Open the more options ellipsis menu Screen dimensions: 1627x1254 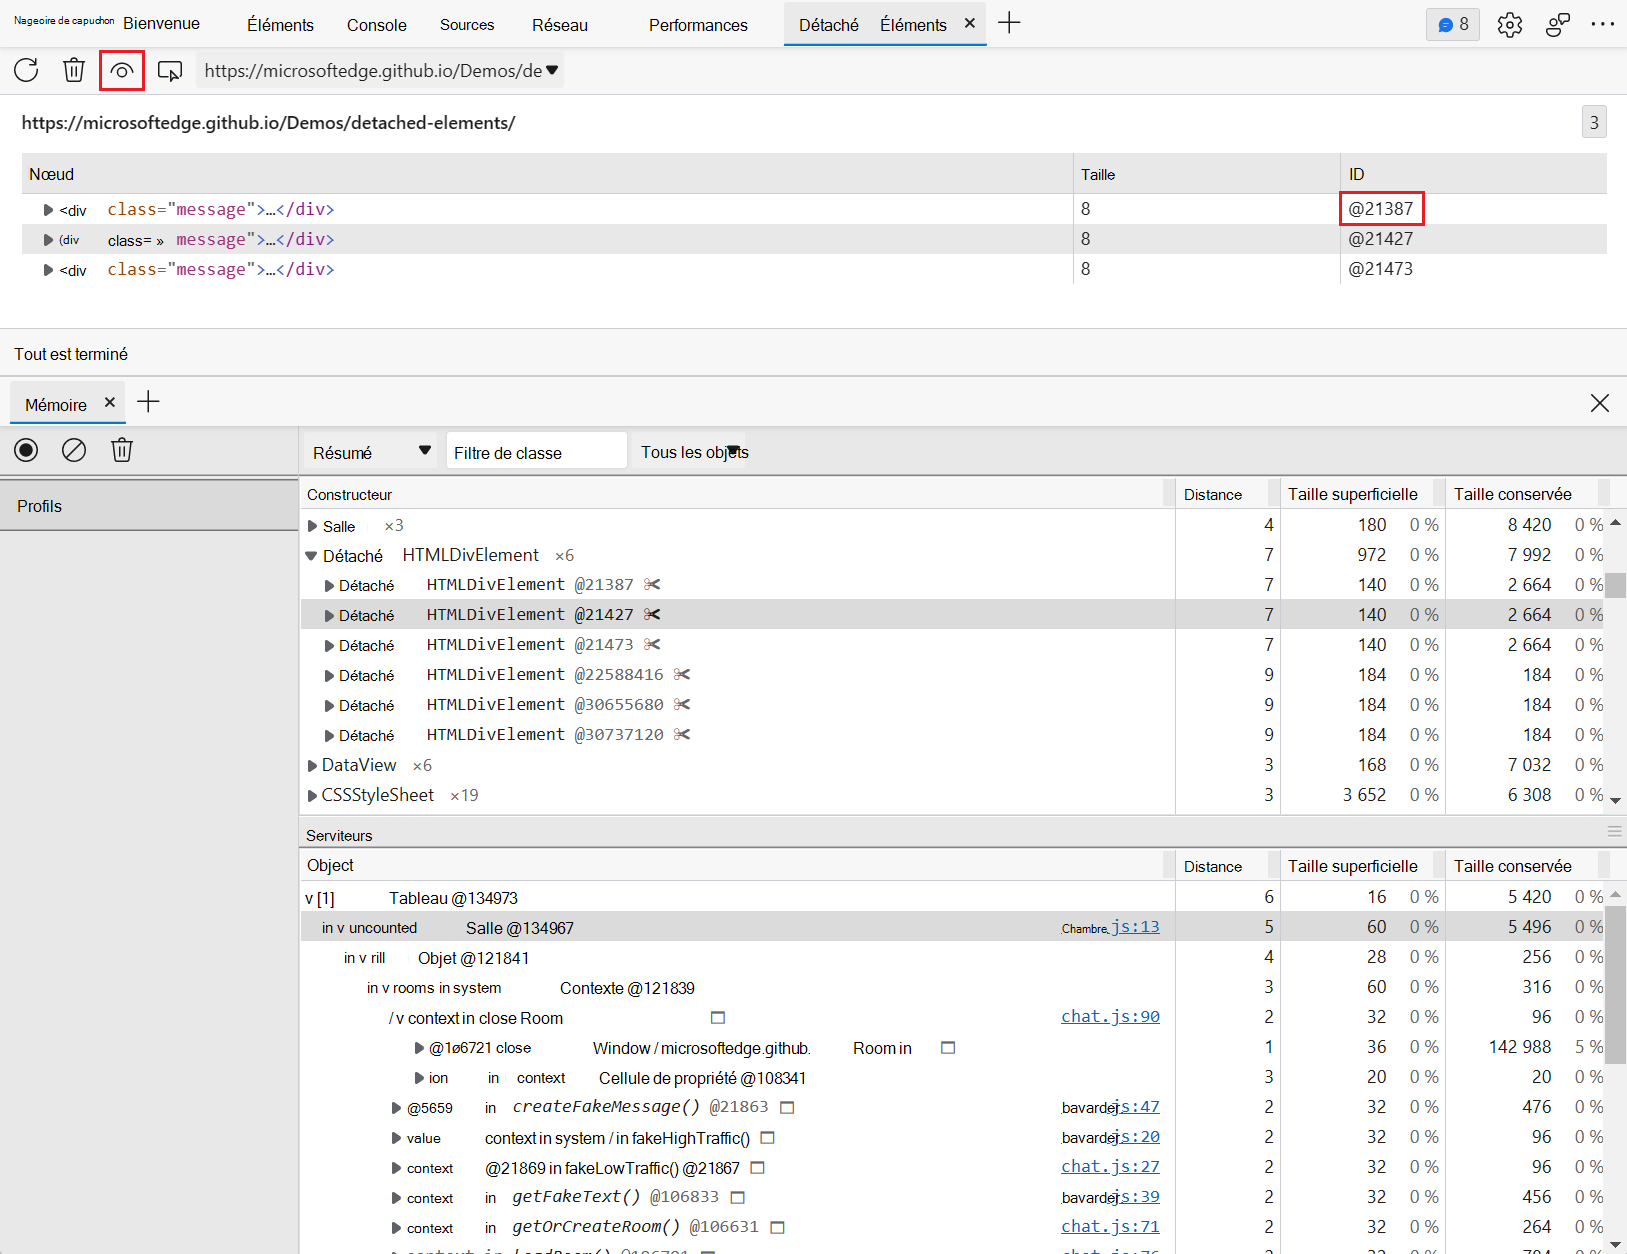click(1603, 24)
